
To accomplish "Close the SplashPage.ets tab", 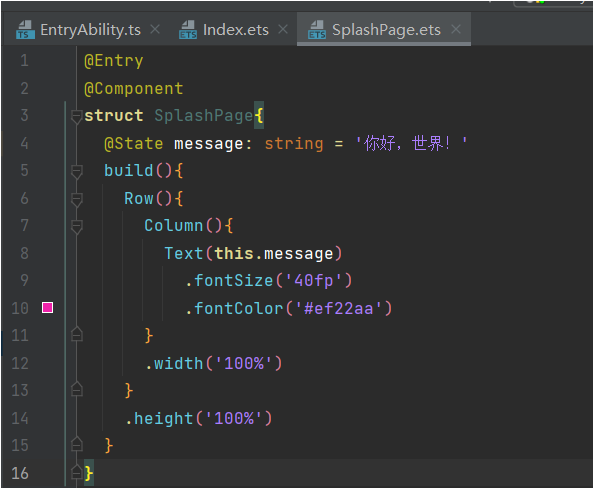I will coord(456,29).
